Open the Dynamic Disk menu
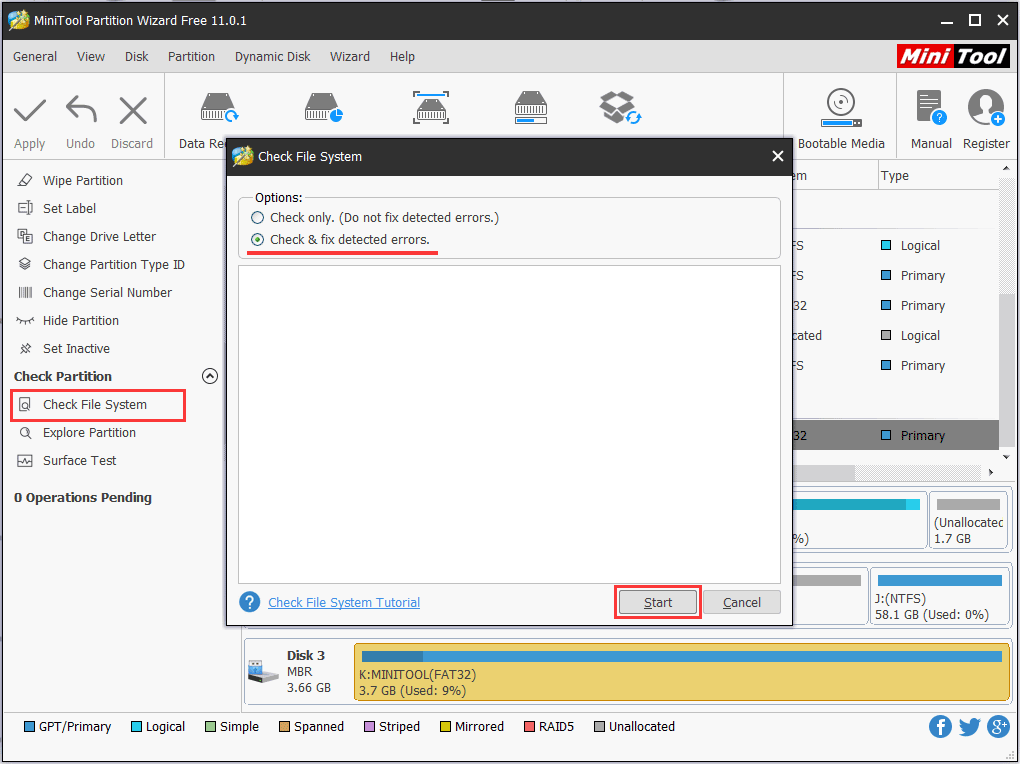This screenshot has height=764, width=1020. [273, 57]
